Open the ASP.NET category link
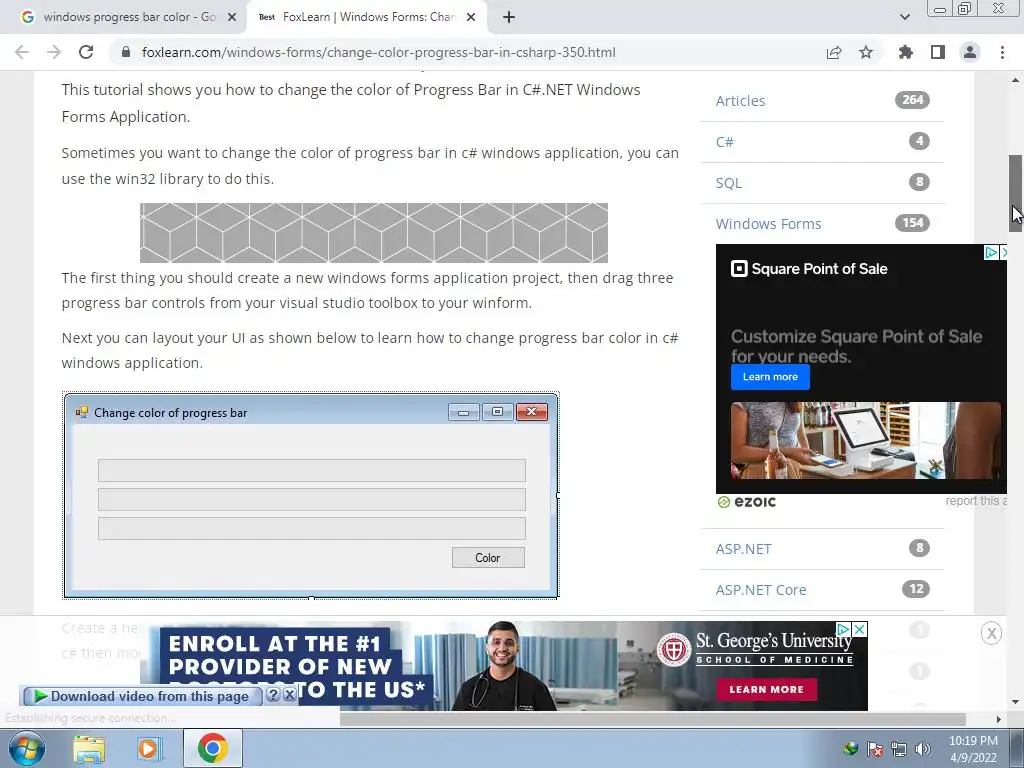1024x768 pixels. coord(744,549)
